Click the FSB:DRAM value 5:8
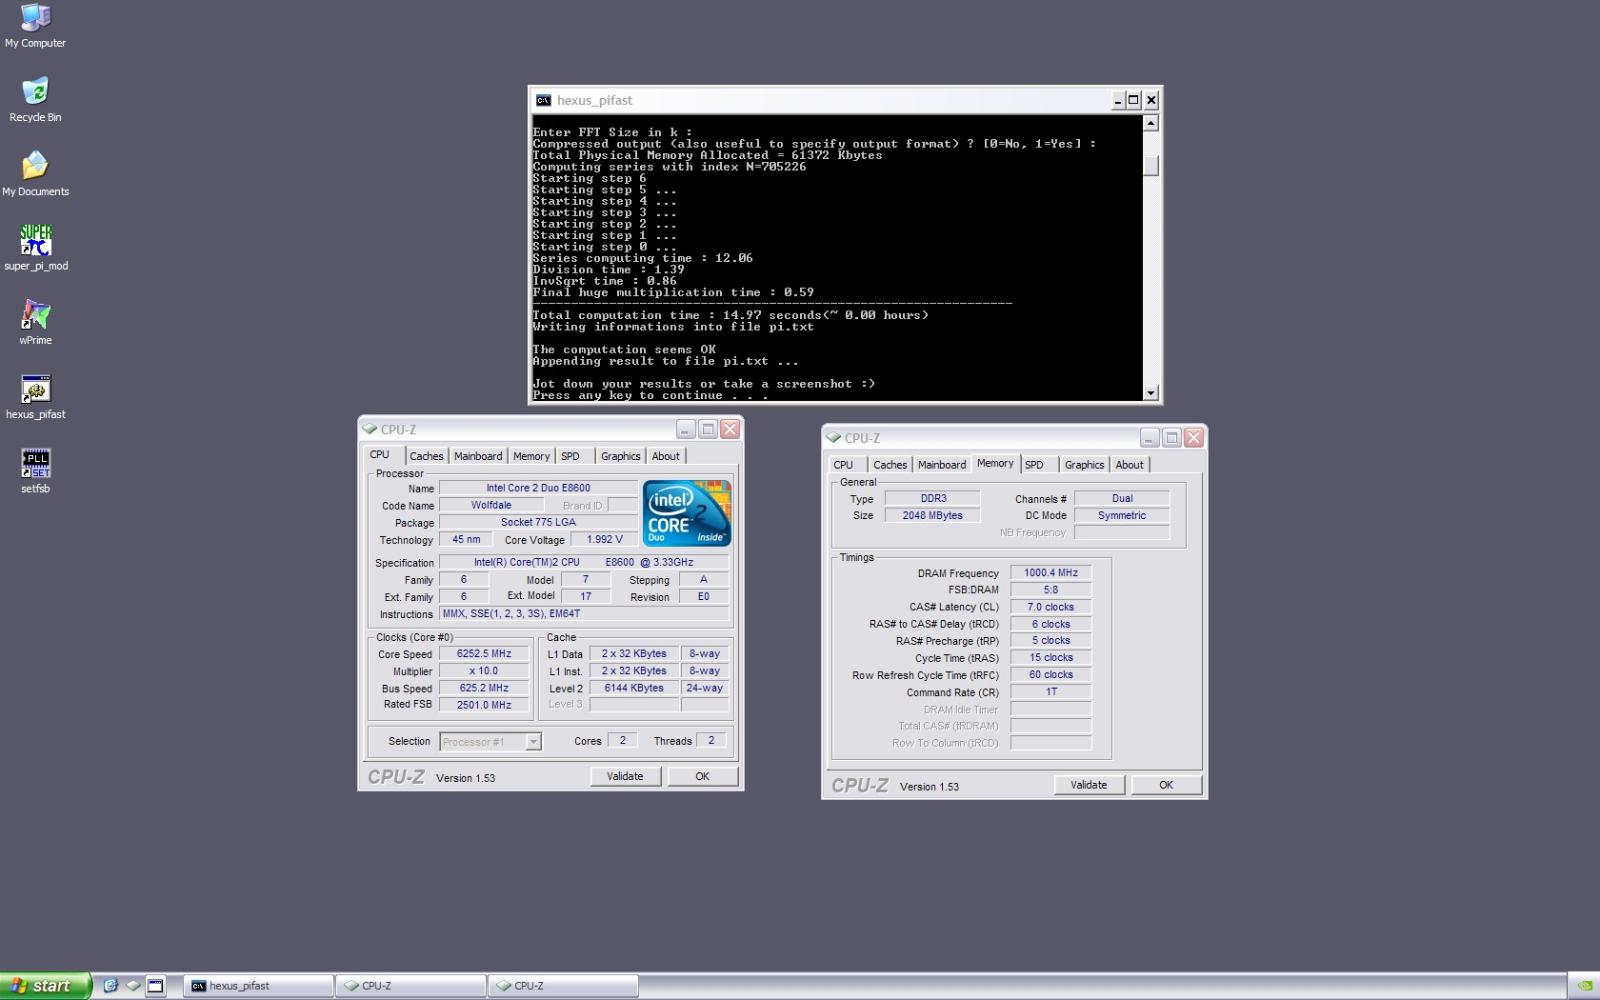 pos(1051,590)
